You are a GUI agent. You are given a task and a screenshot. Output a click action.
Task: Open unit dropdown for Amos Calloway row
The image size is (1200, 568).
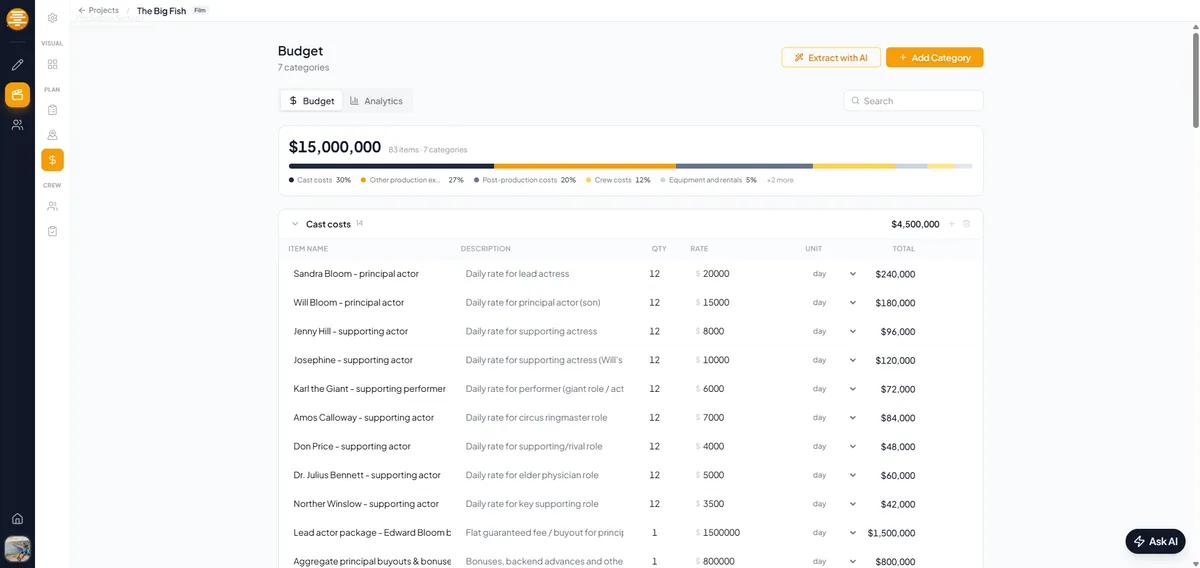pos(834,418)
